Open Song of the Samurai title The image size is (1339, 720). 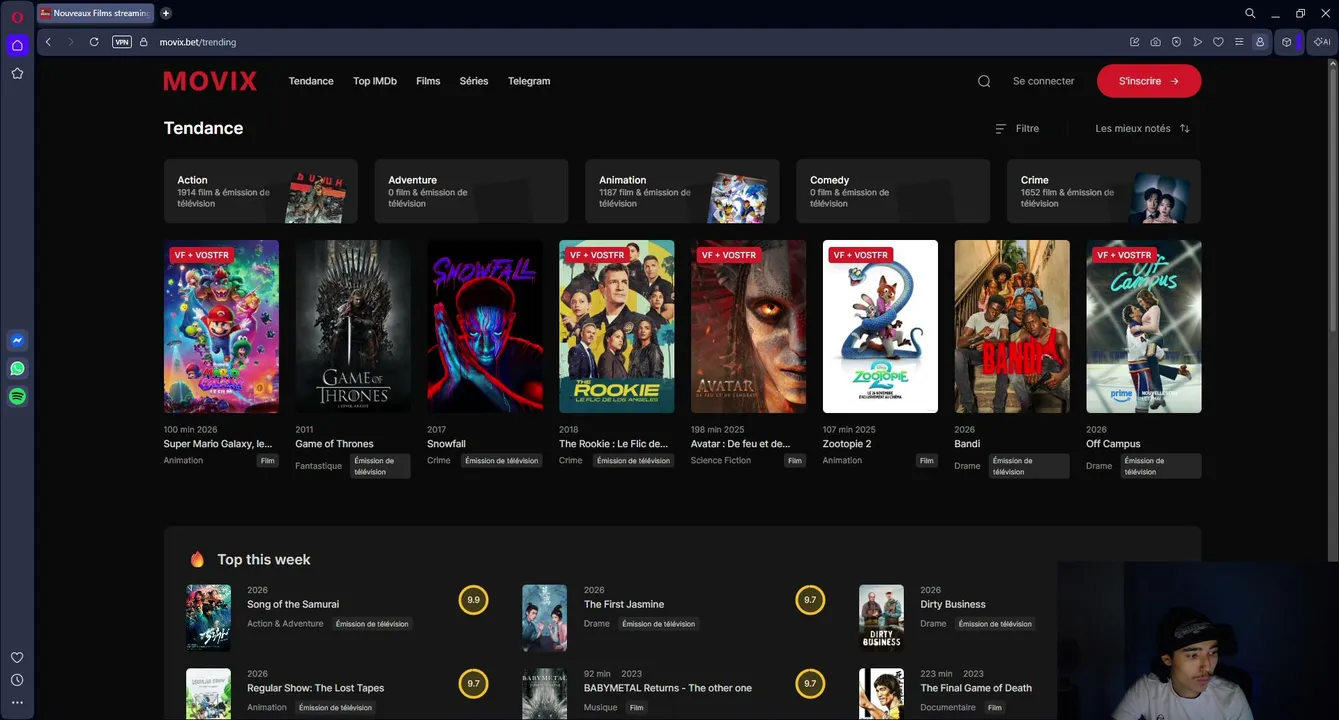[x=293, y=604]
